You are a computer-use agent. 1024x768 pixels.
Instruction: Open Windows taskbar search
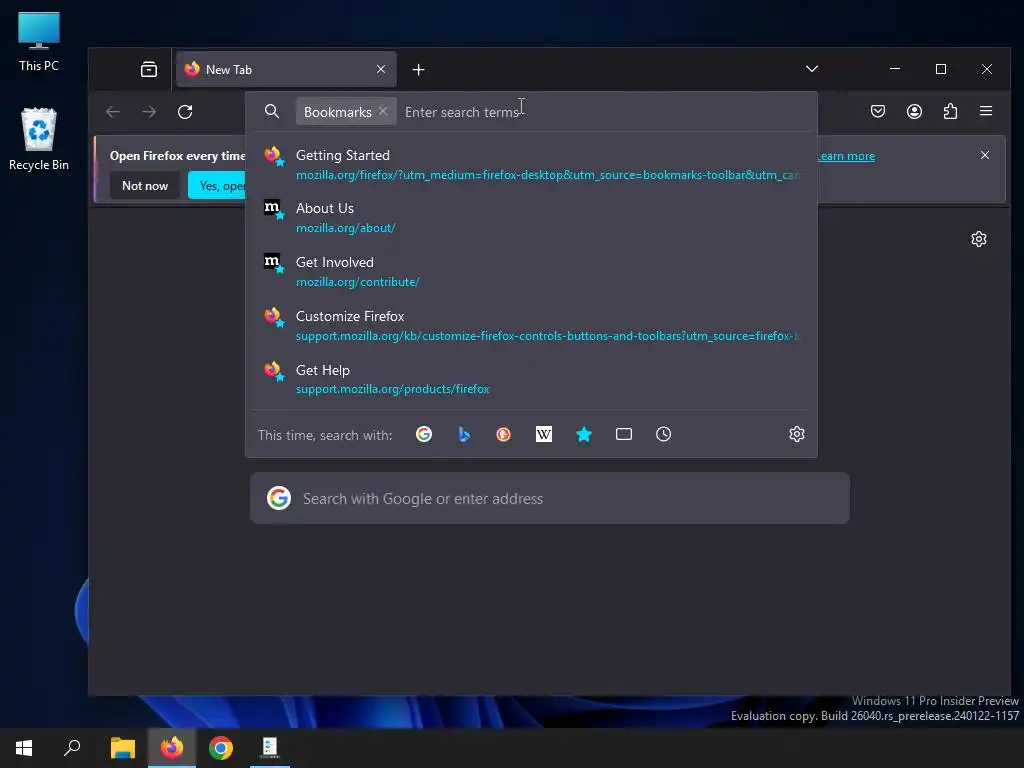coord(72,748)
